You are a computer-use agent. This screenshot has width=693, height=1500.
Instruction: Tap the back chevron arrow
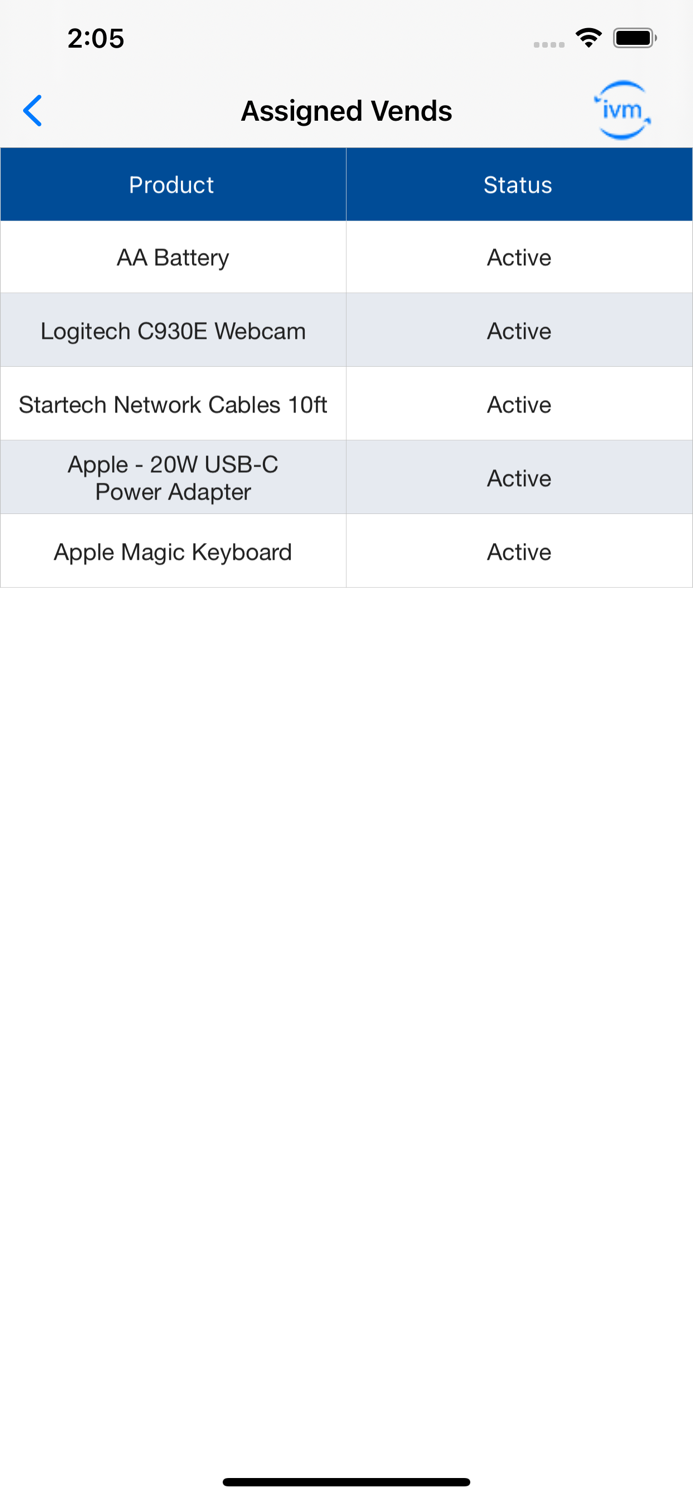coord(33,111)
